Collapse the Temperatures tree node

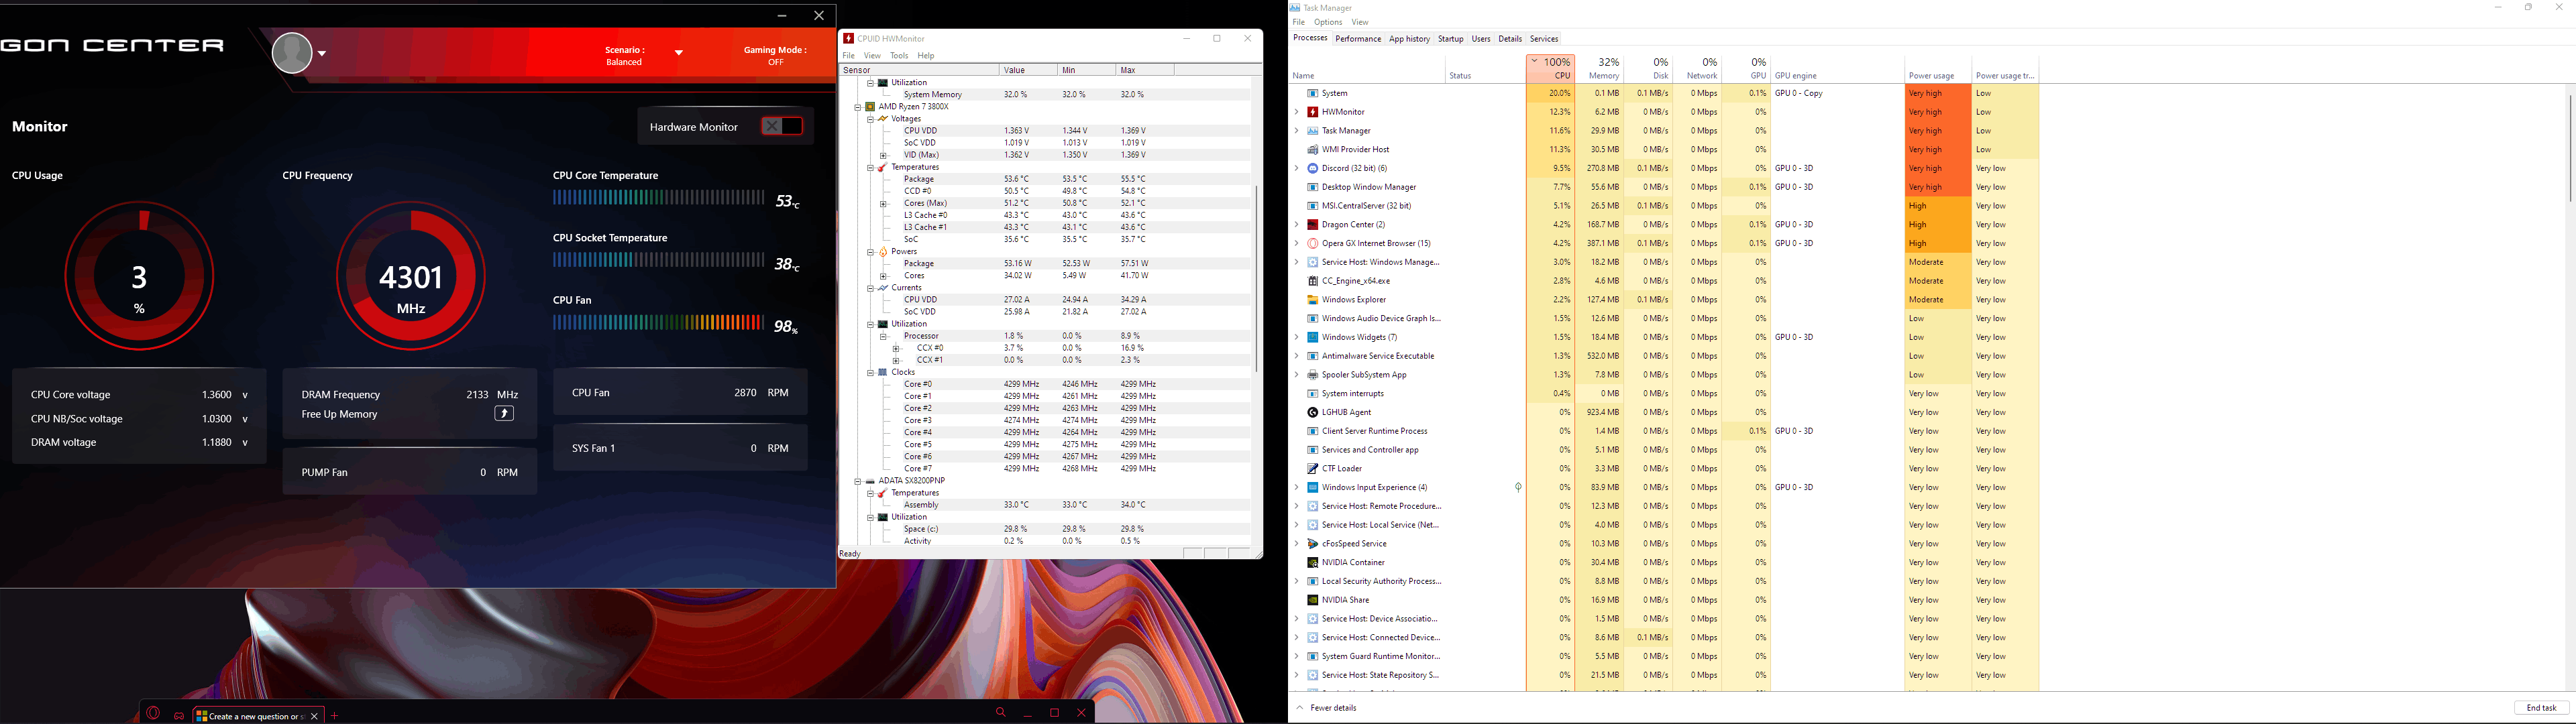pos(870,167)
